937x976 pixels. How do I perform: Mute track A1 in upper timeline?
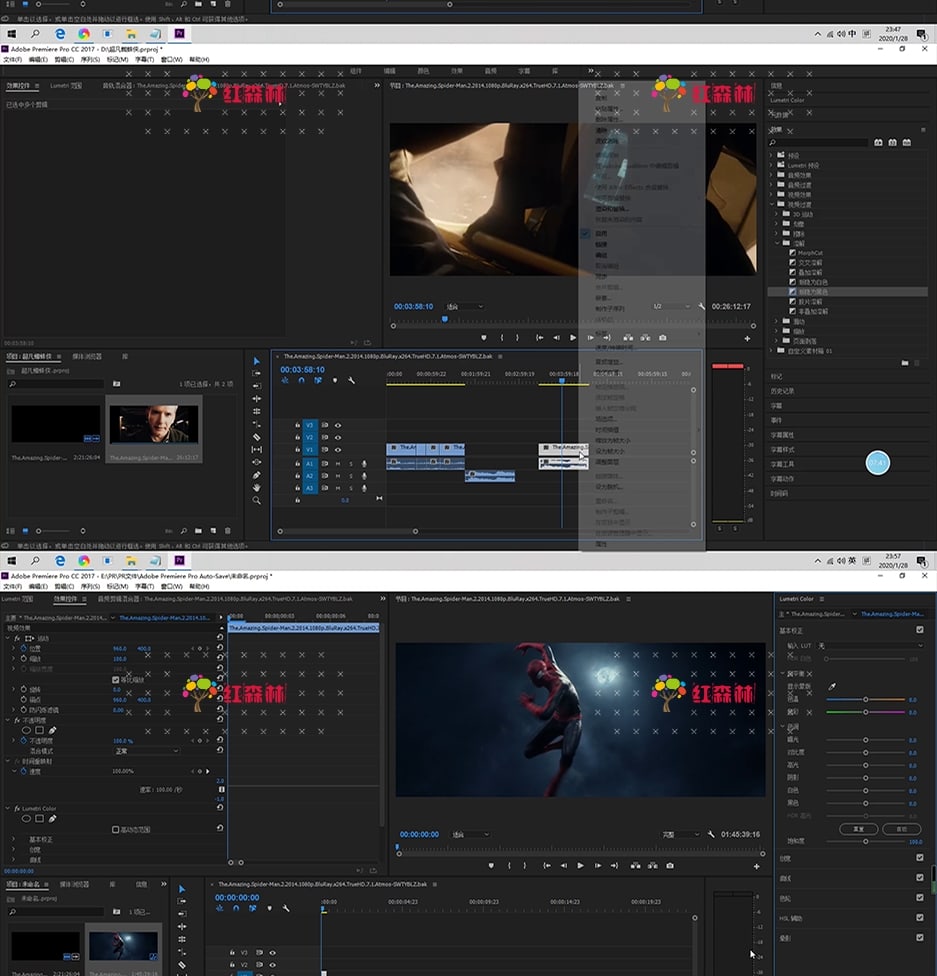(338, 464)
